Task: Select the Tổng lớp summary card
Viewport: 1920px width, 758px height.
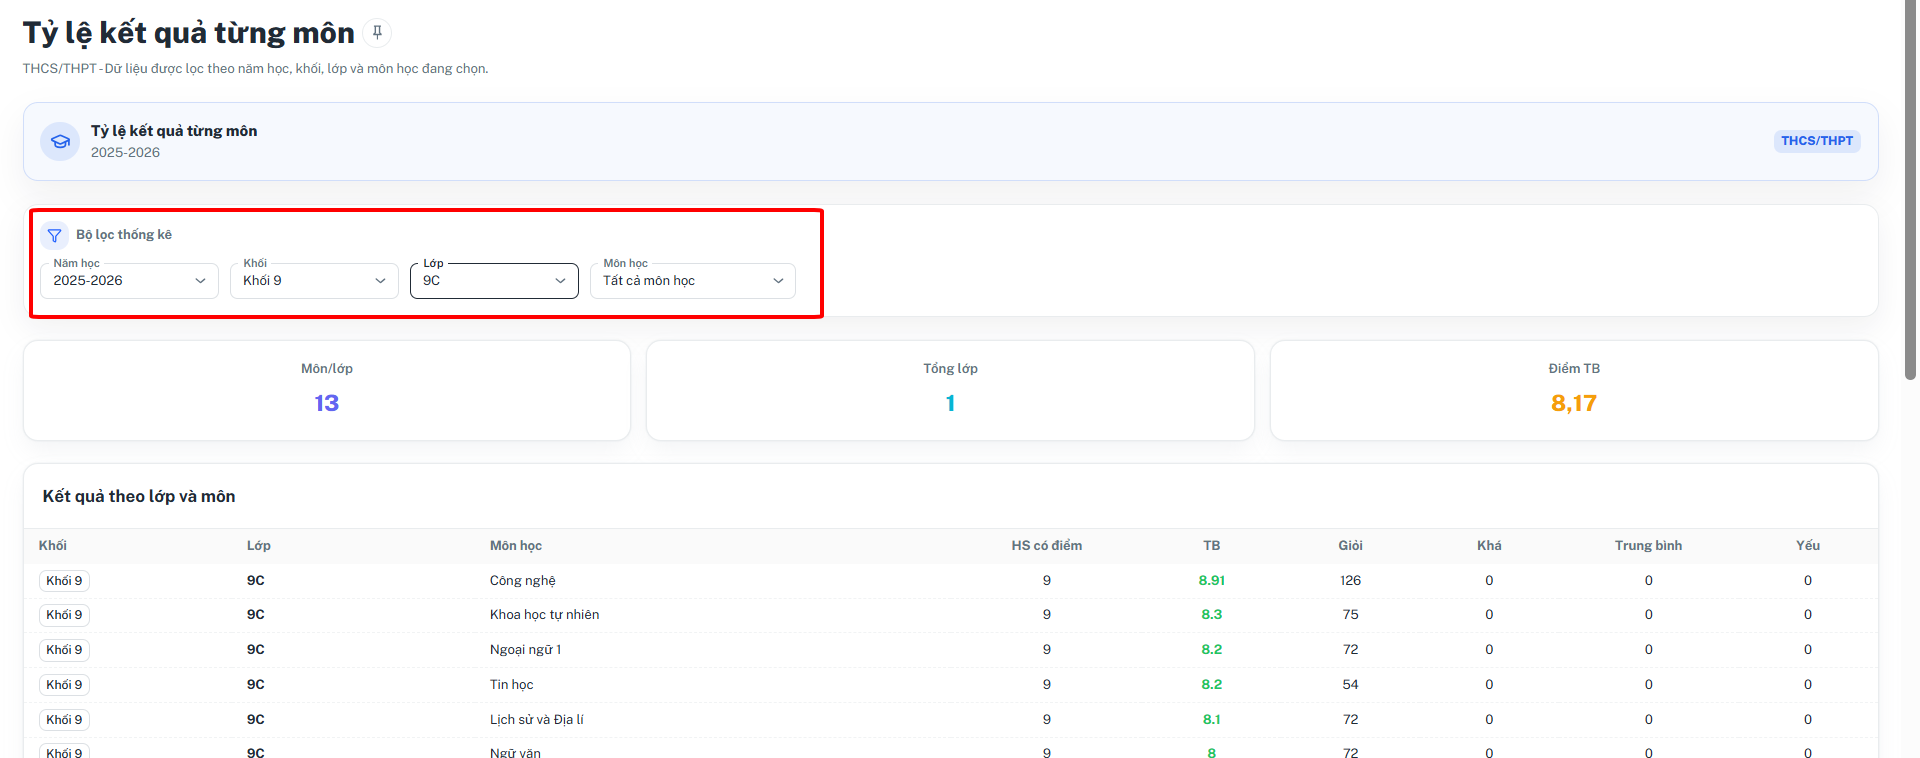Action: (950, 390)
